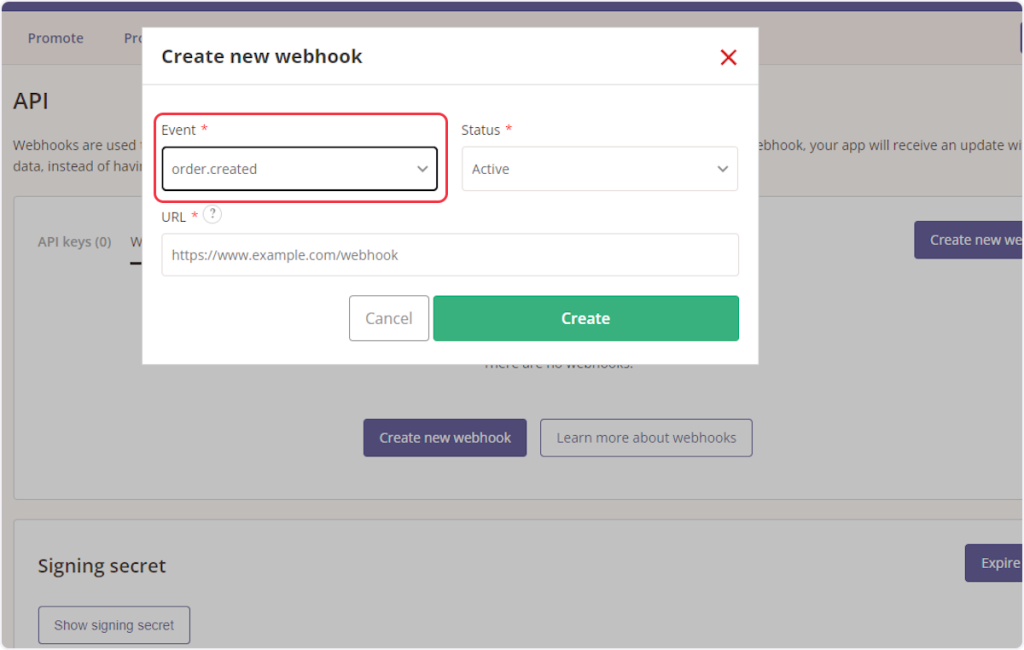Click the Expire signing secret button
Screen dimensions: 1024x650
pyautogui.click(x=994, y=563)
